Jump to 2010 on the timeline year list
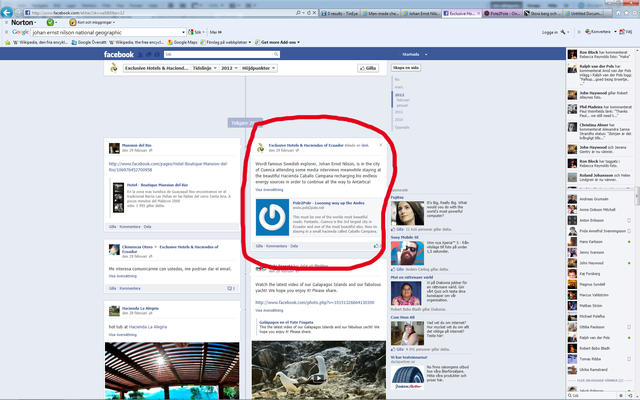640x400 pixels. coord(399,120)
